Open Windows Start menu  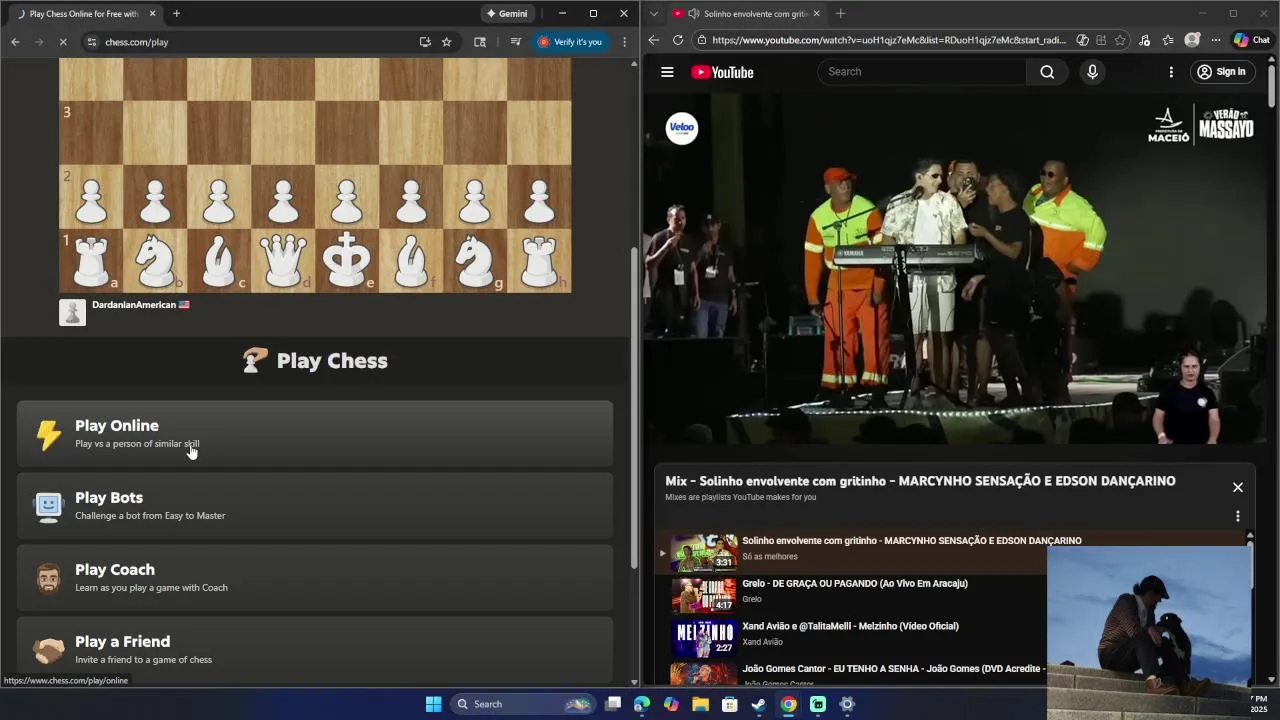tap(433, 704)
